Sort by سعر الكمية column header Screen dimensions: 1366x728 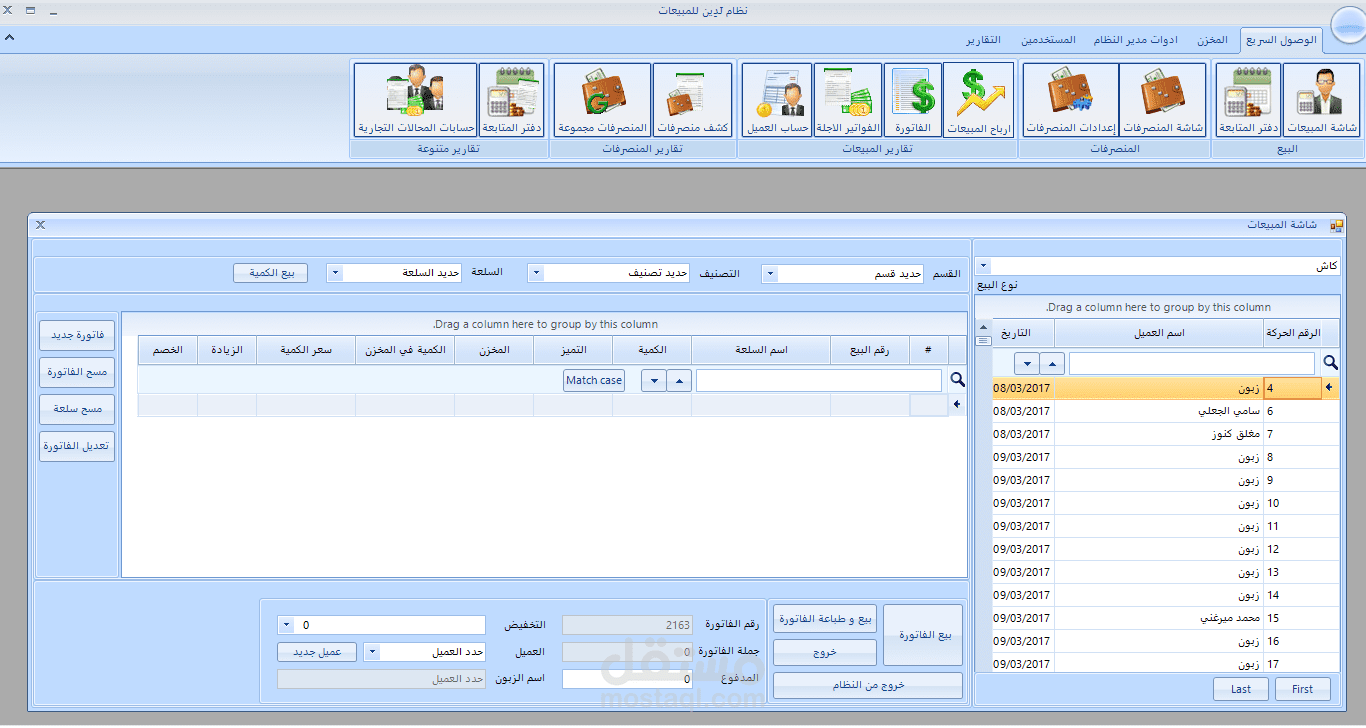(x=306, y=350)
